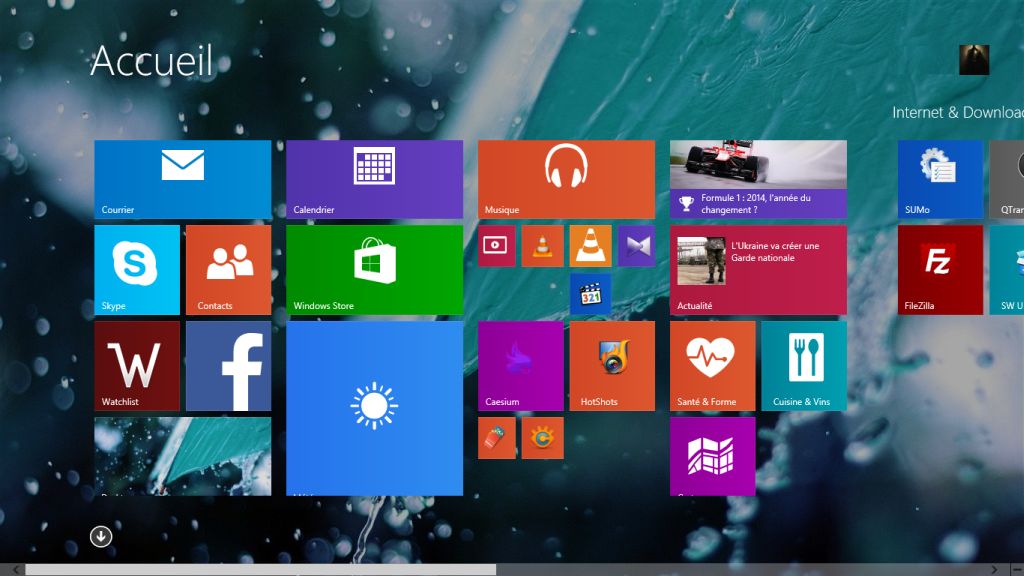Screen dimensions: 1024x576
Task: Open the Desktop wallpaper tile
Action: click(x=183, y=456)
